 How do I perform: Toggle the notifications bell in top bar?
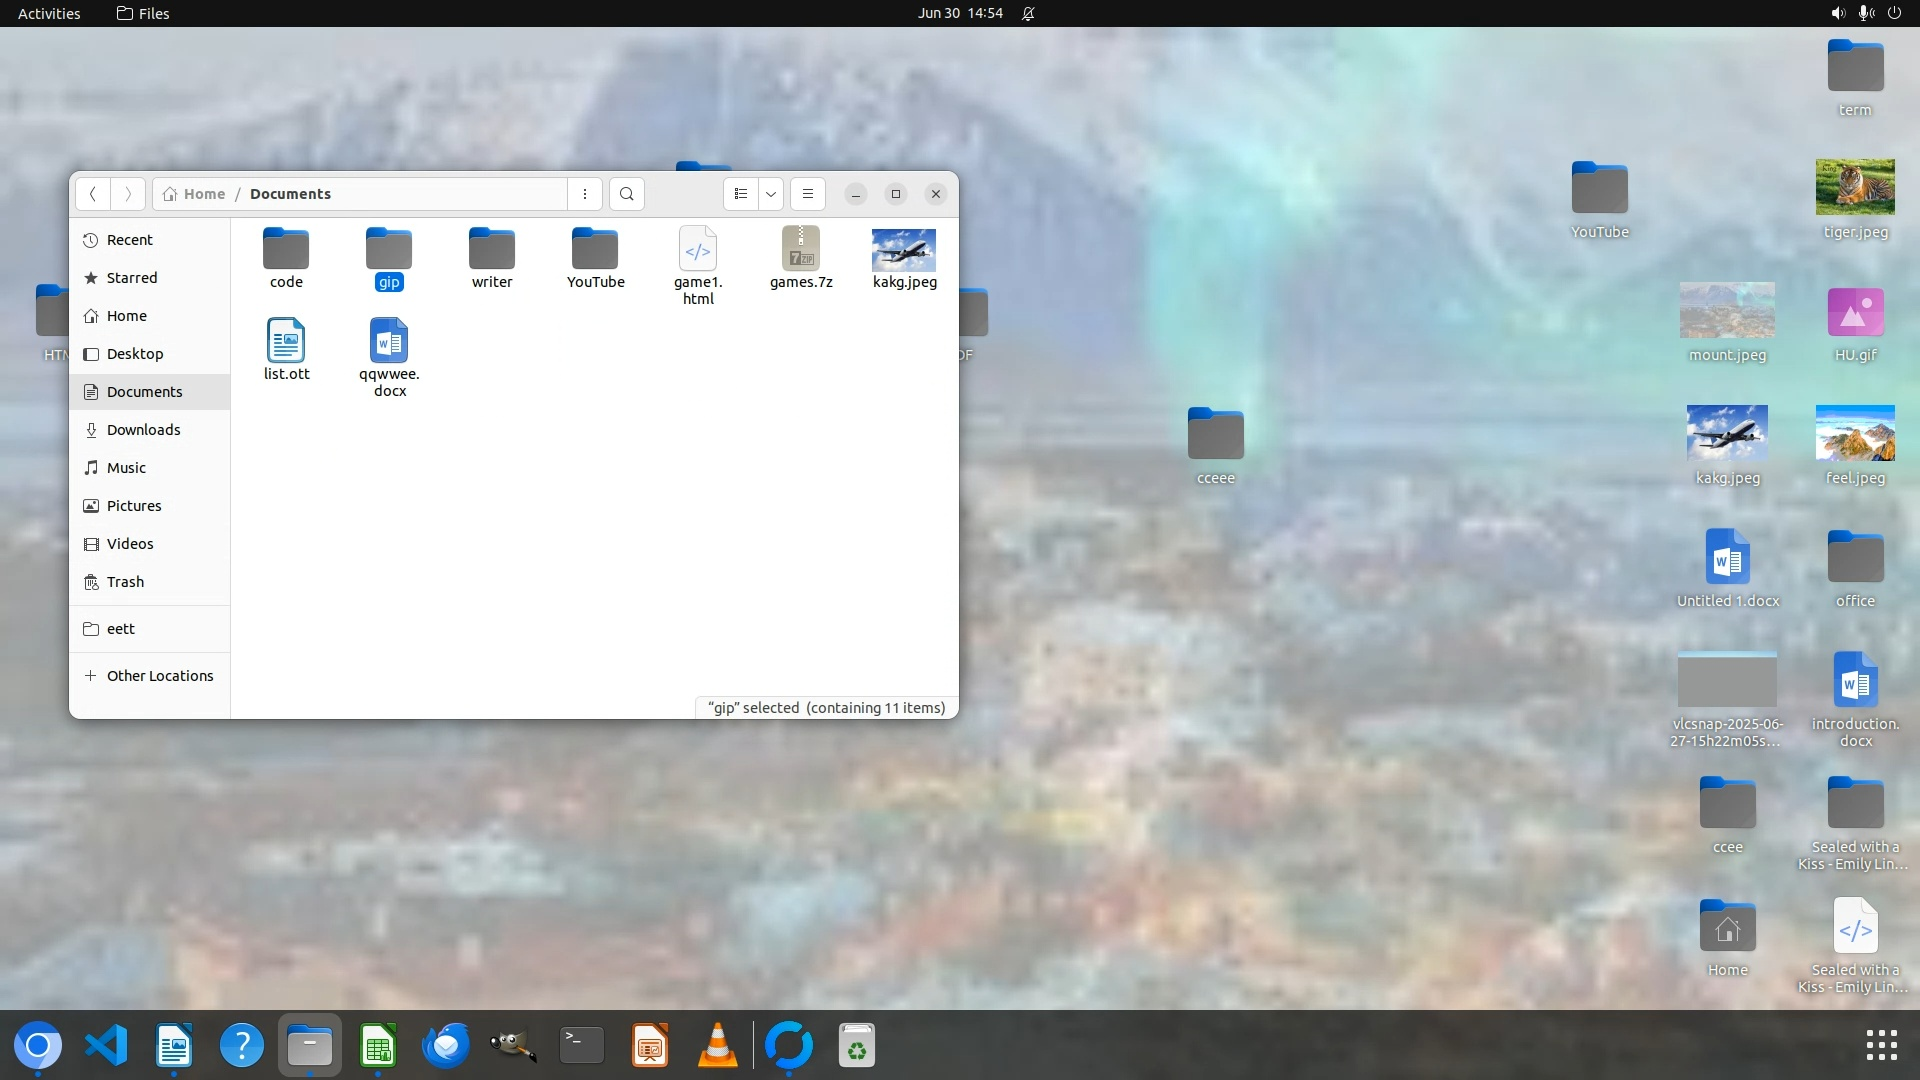(x=1028, y=13)
